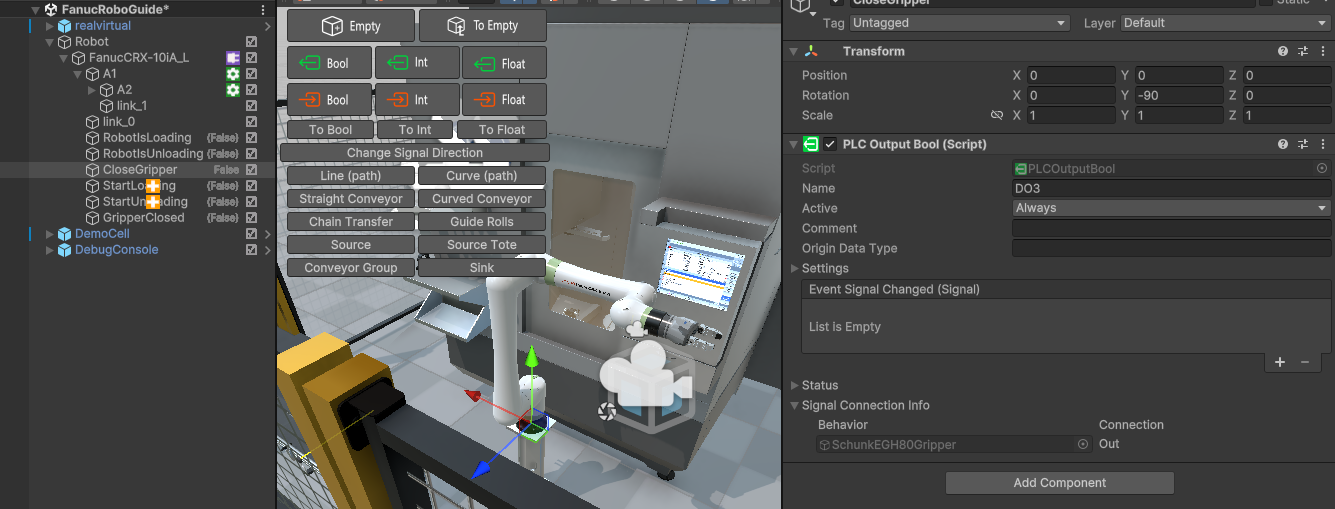The image size is (1335, 509).
Task: Click the plus icon under Event Signal Changed
Action: coord(1280,362)
